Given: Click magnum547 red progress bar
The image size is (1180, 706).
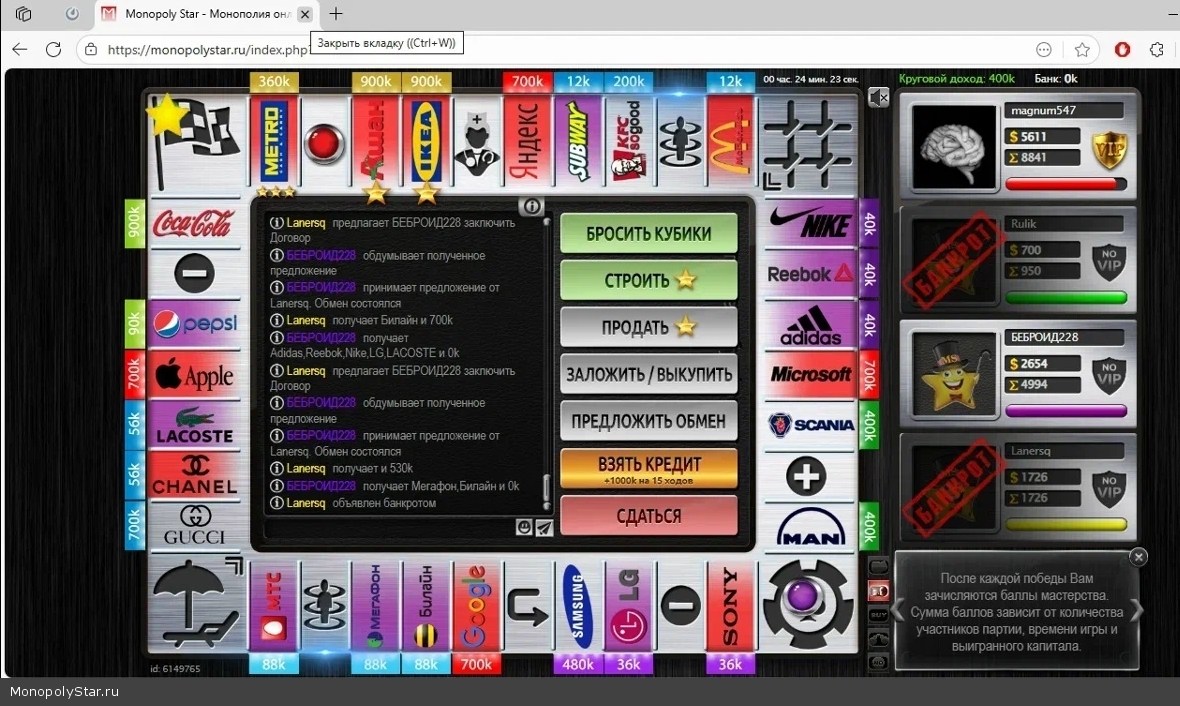Looking at the screenshot, I should [1066, 184].
